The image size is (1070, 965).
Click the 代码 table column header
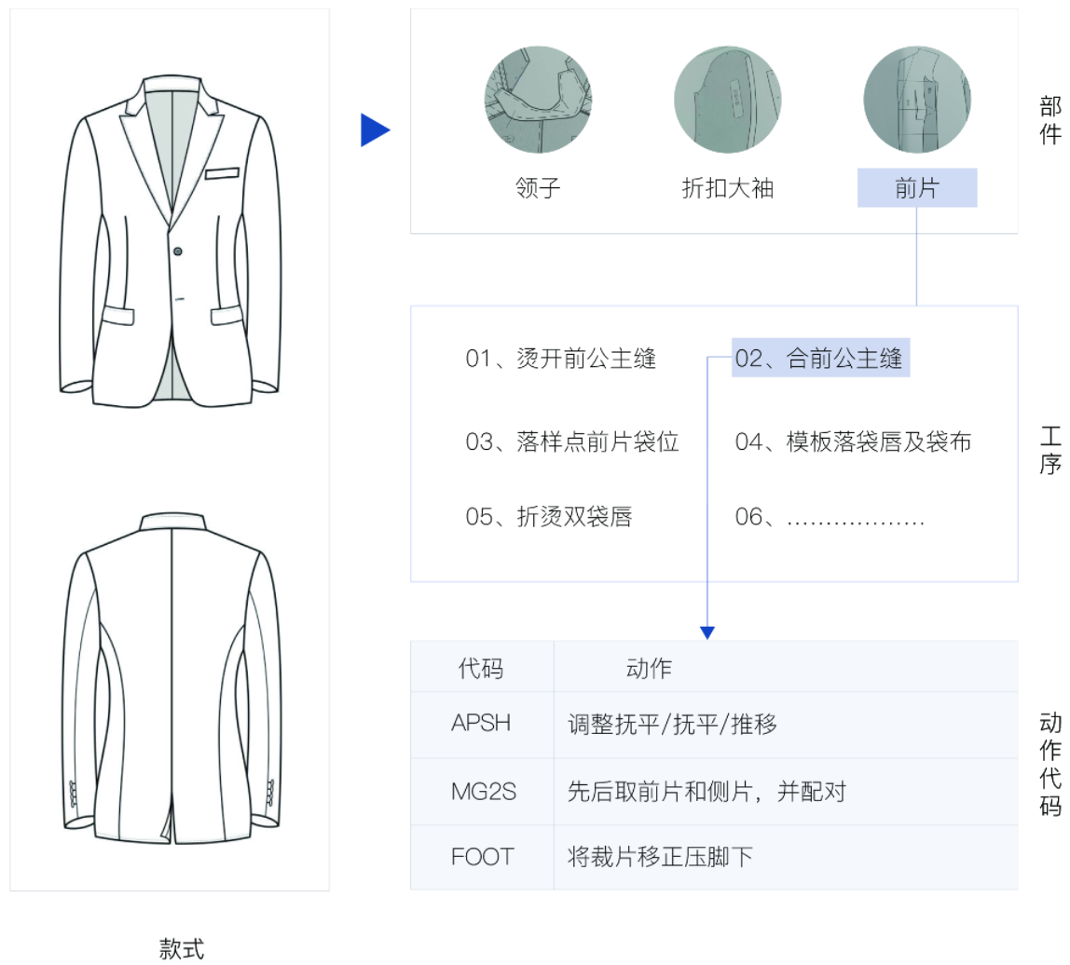pyautogui.click(x=481, y=669)
